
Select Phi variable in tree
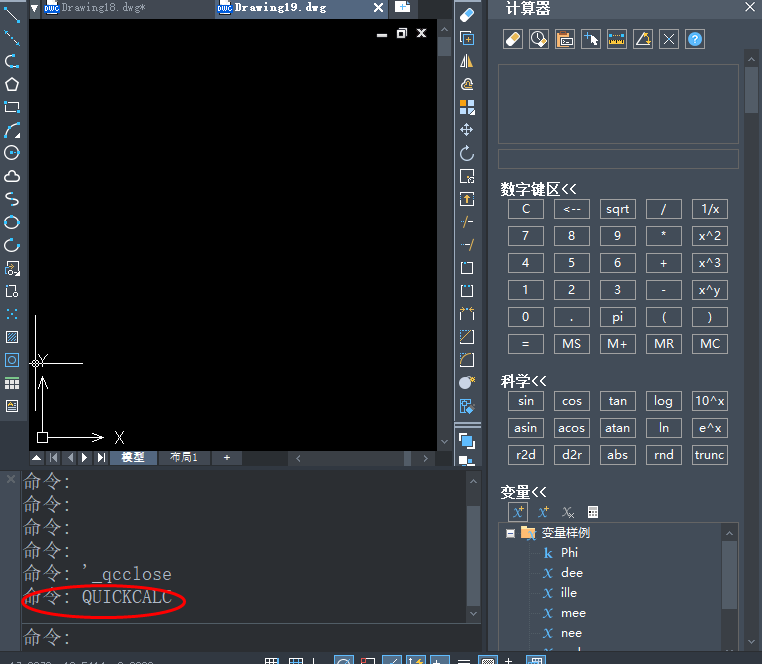[569, 553]
